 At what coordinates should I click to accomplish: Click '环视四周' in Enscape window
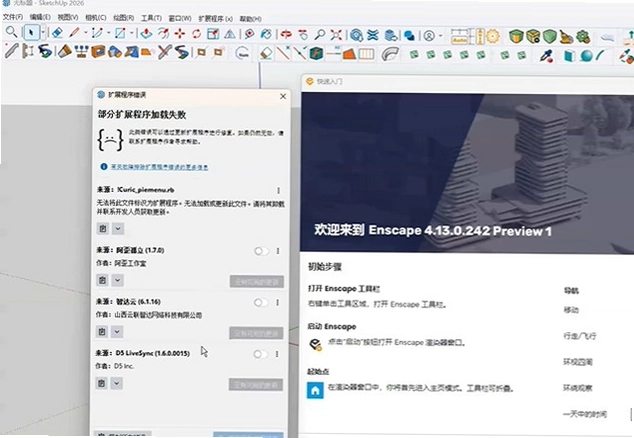578,362
